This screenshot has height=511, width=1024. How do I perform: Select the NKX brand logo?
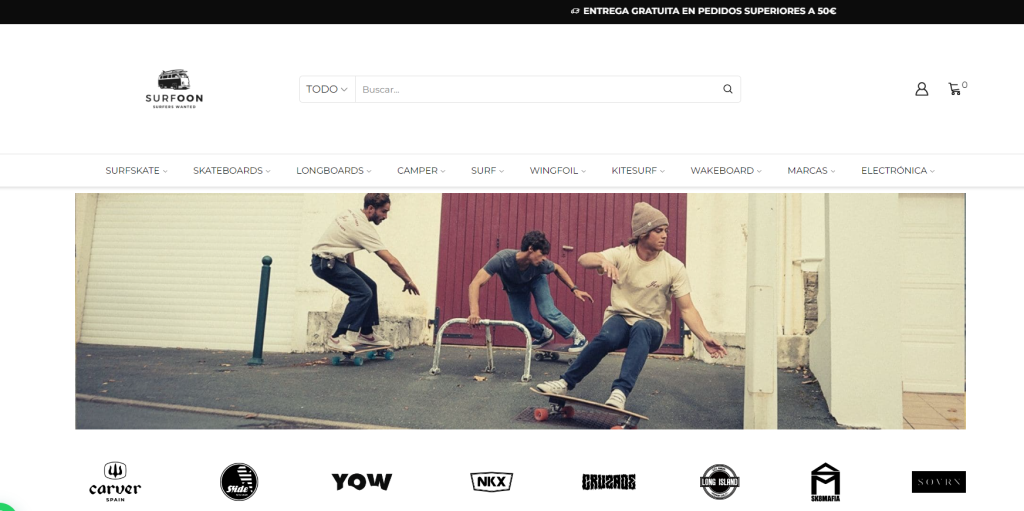coord(492,482)
